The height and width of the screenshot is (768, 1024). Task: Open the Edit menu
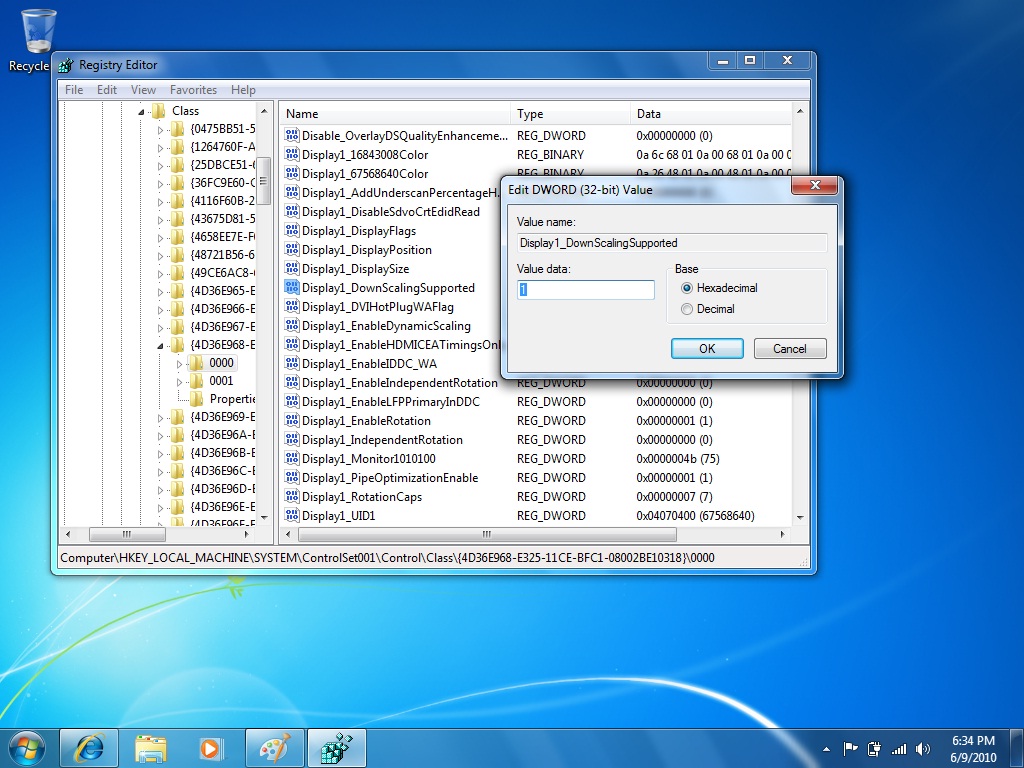[x=106, y=90]
